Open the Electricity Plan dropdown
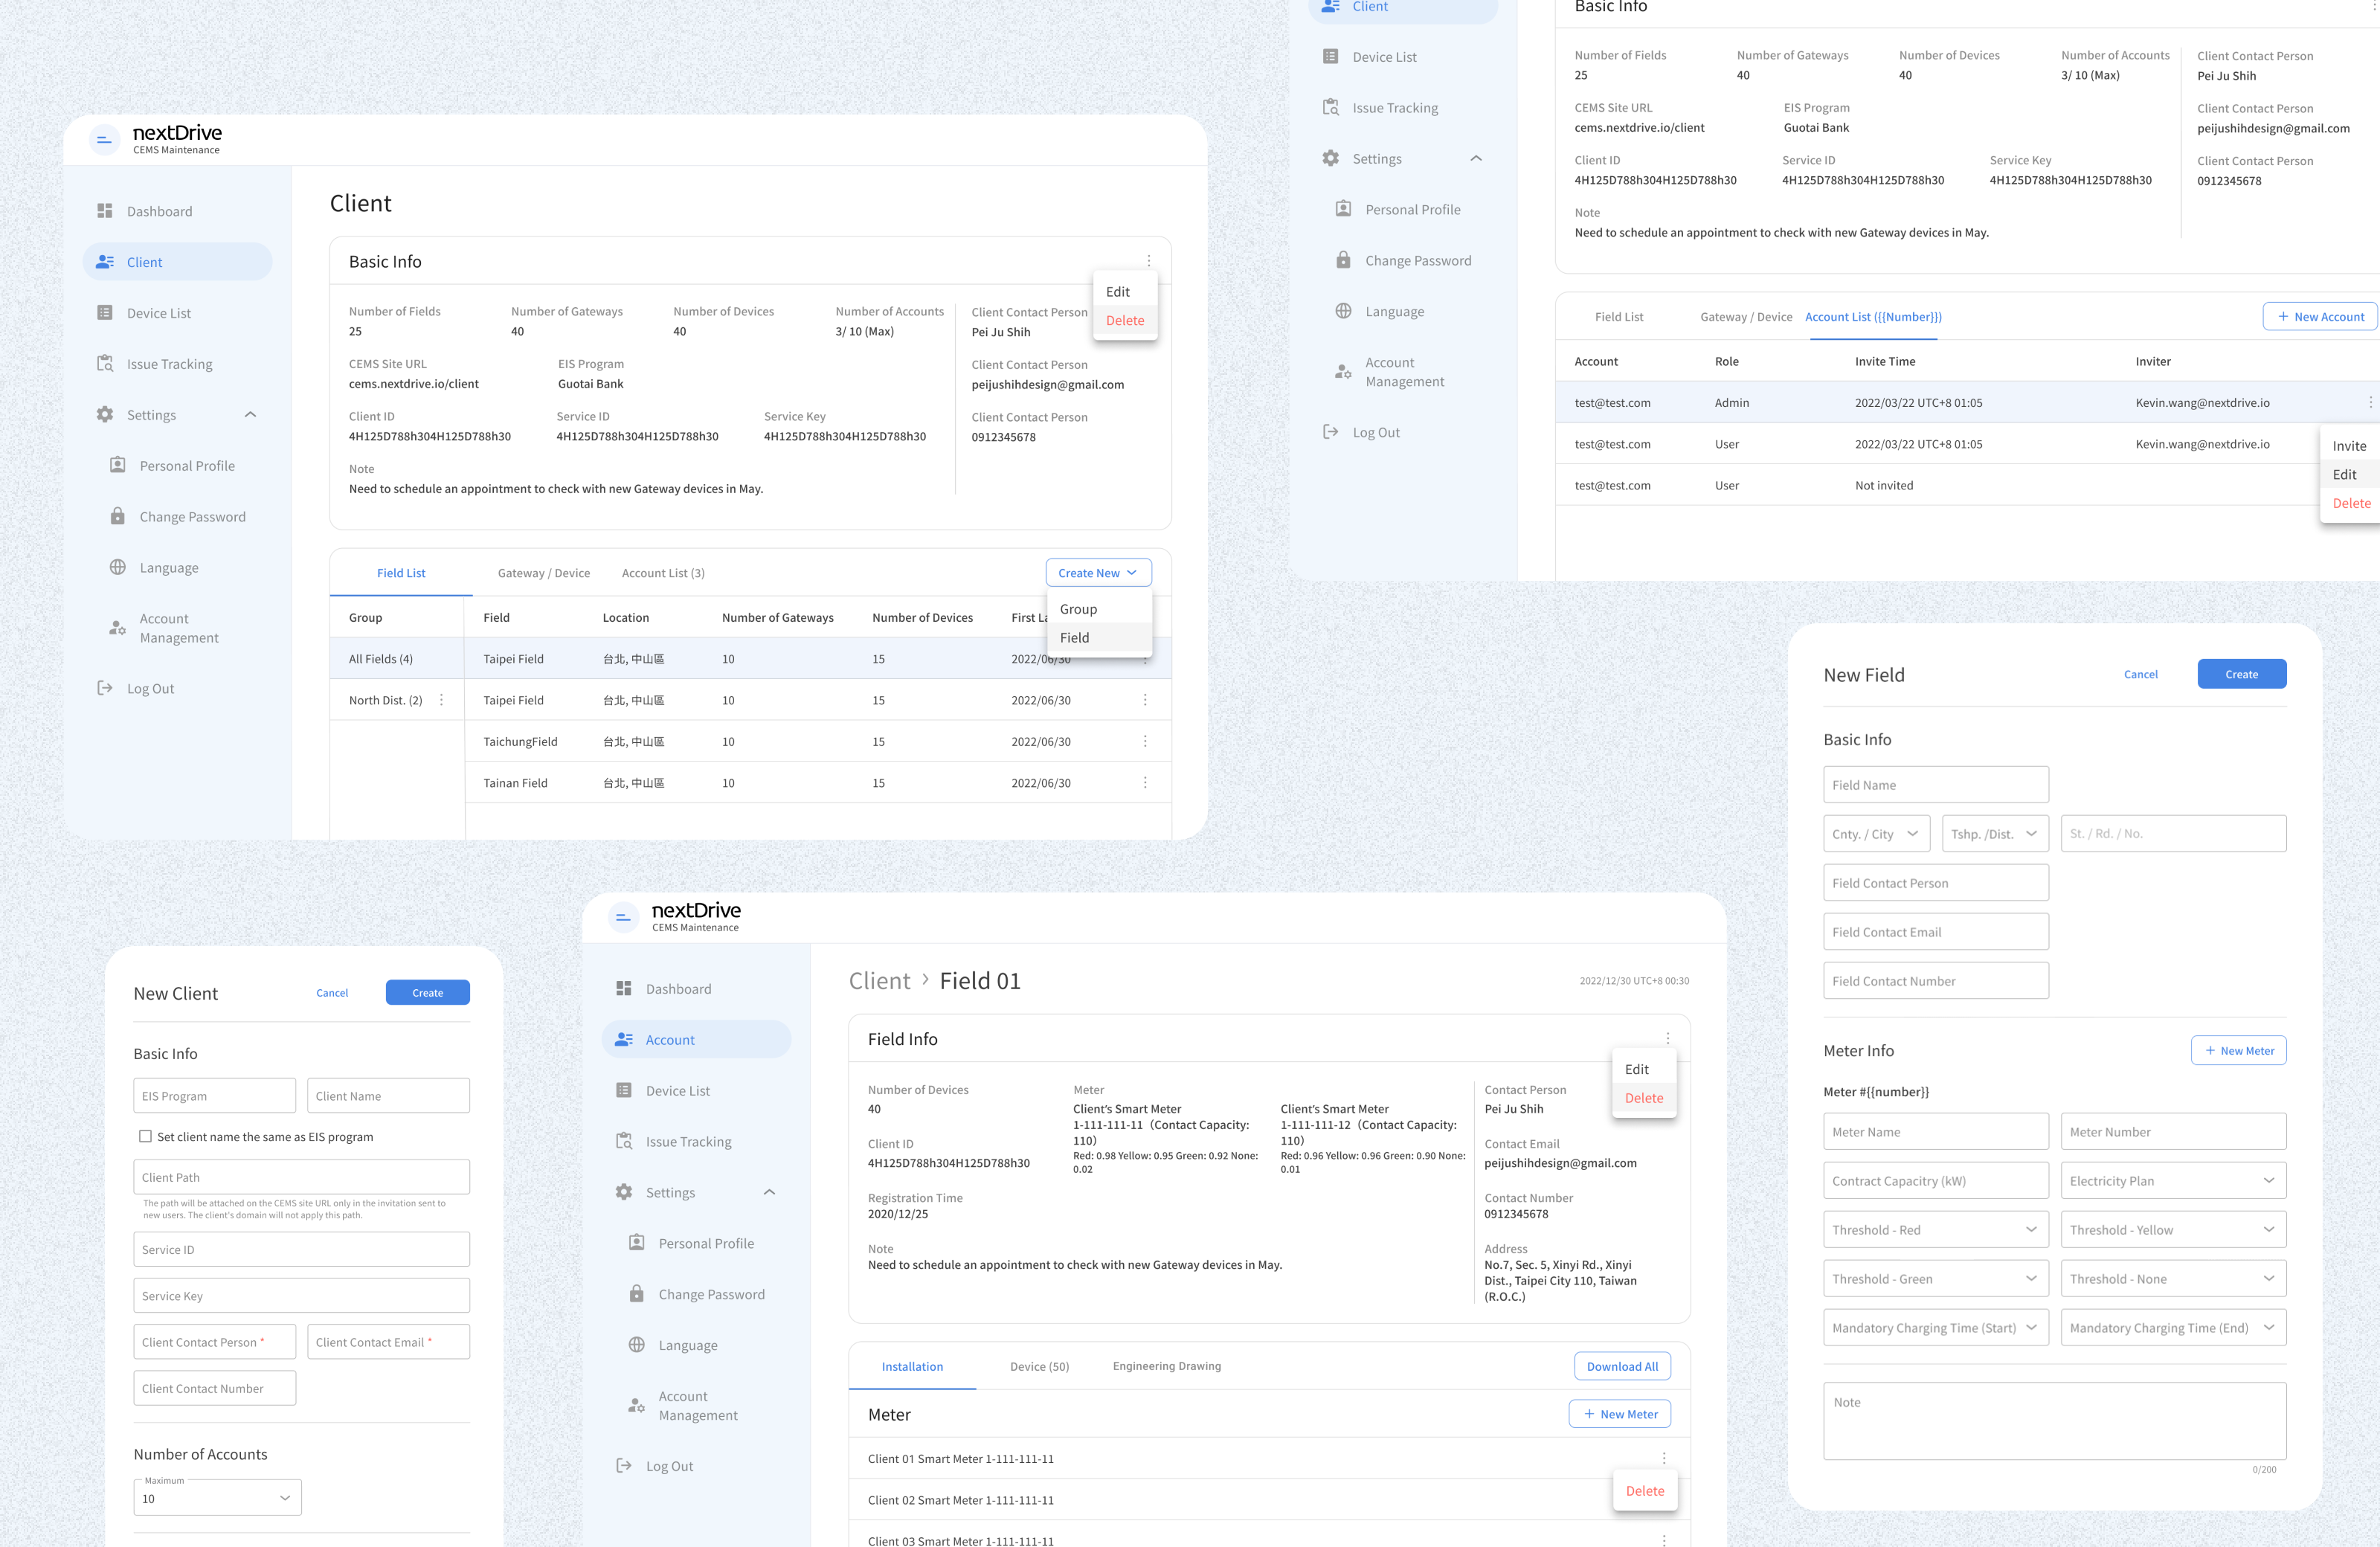The height and width of the screenshot is (1547, 2380). [2173, 1181]
